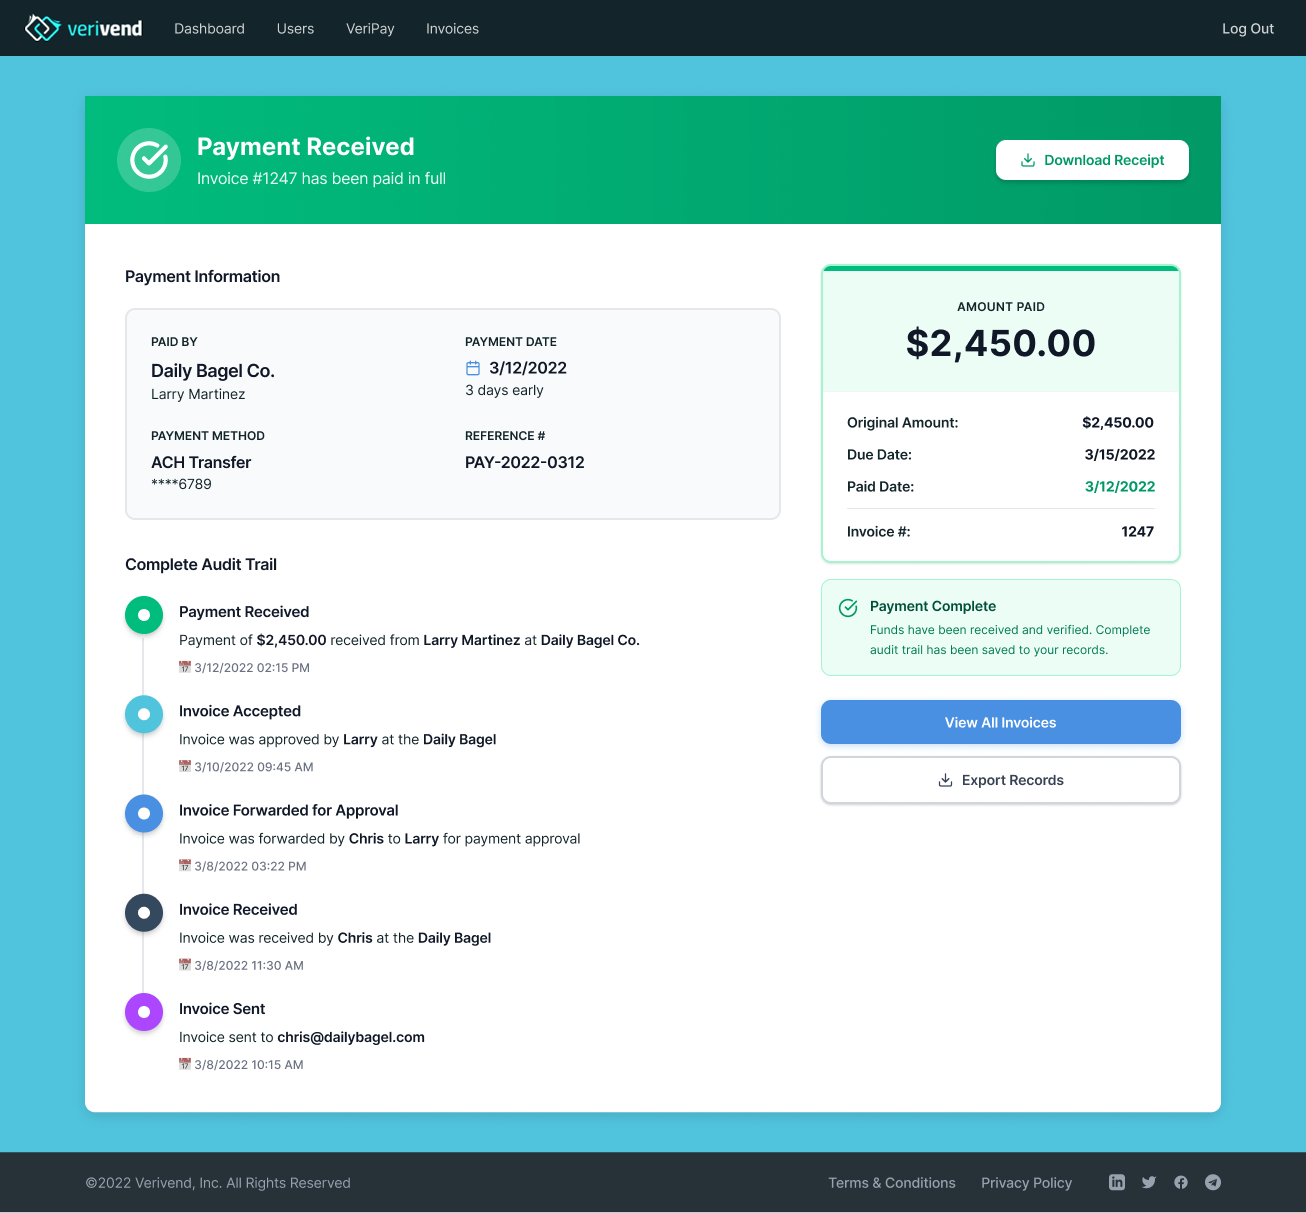Click the purple Invoice Sent timeline dot

point(144,1012)
